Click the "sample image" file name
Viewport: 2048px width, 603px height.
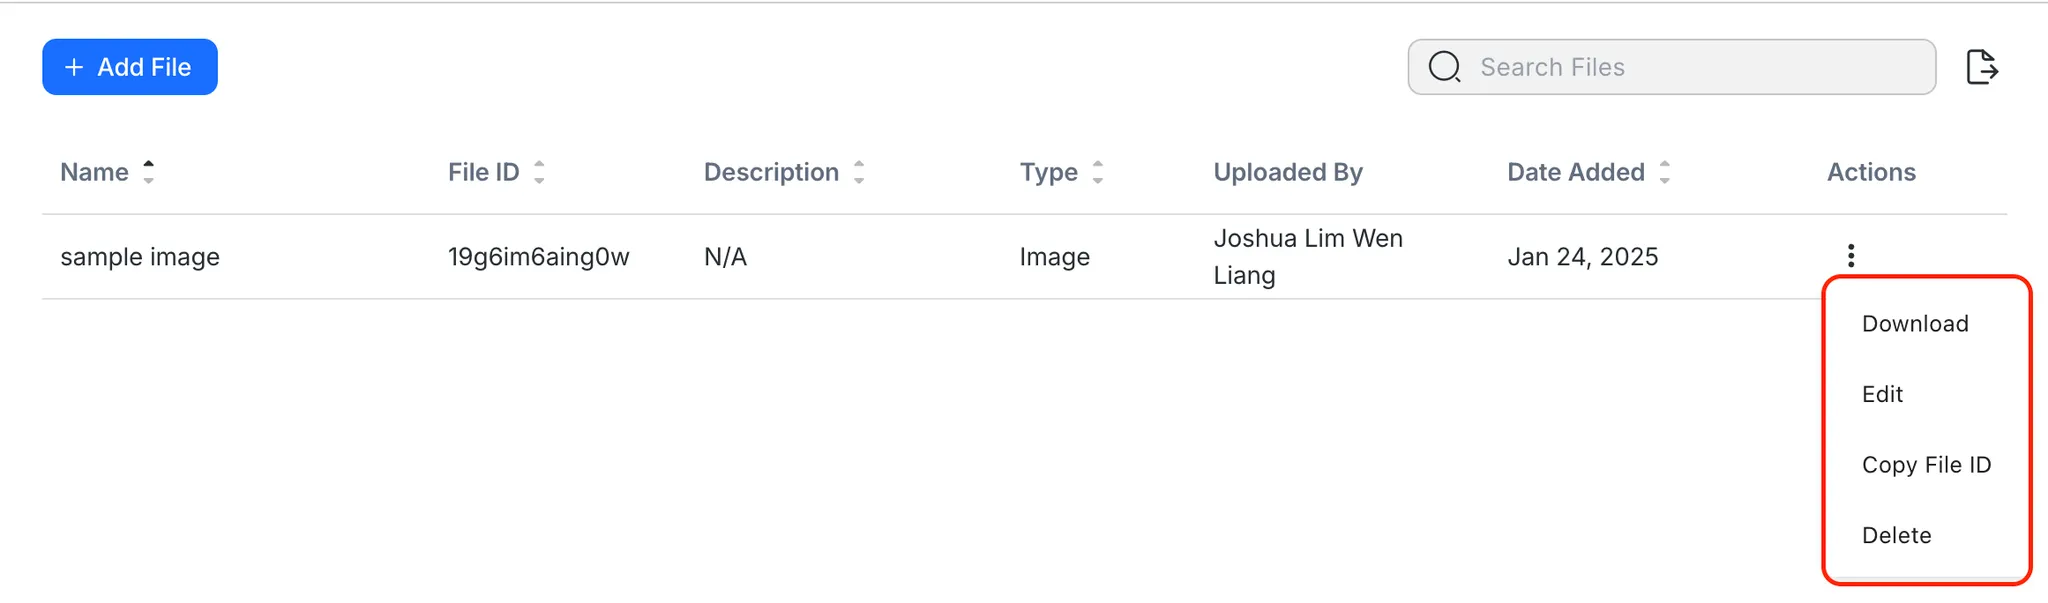tap(140, 257)
